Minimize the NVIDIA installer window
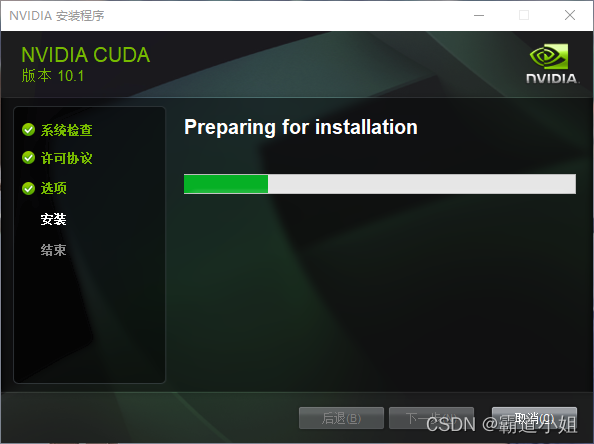This screenshot has width=594, height=444. [479, 16]
